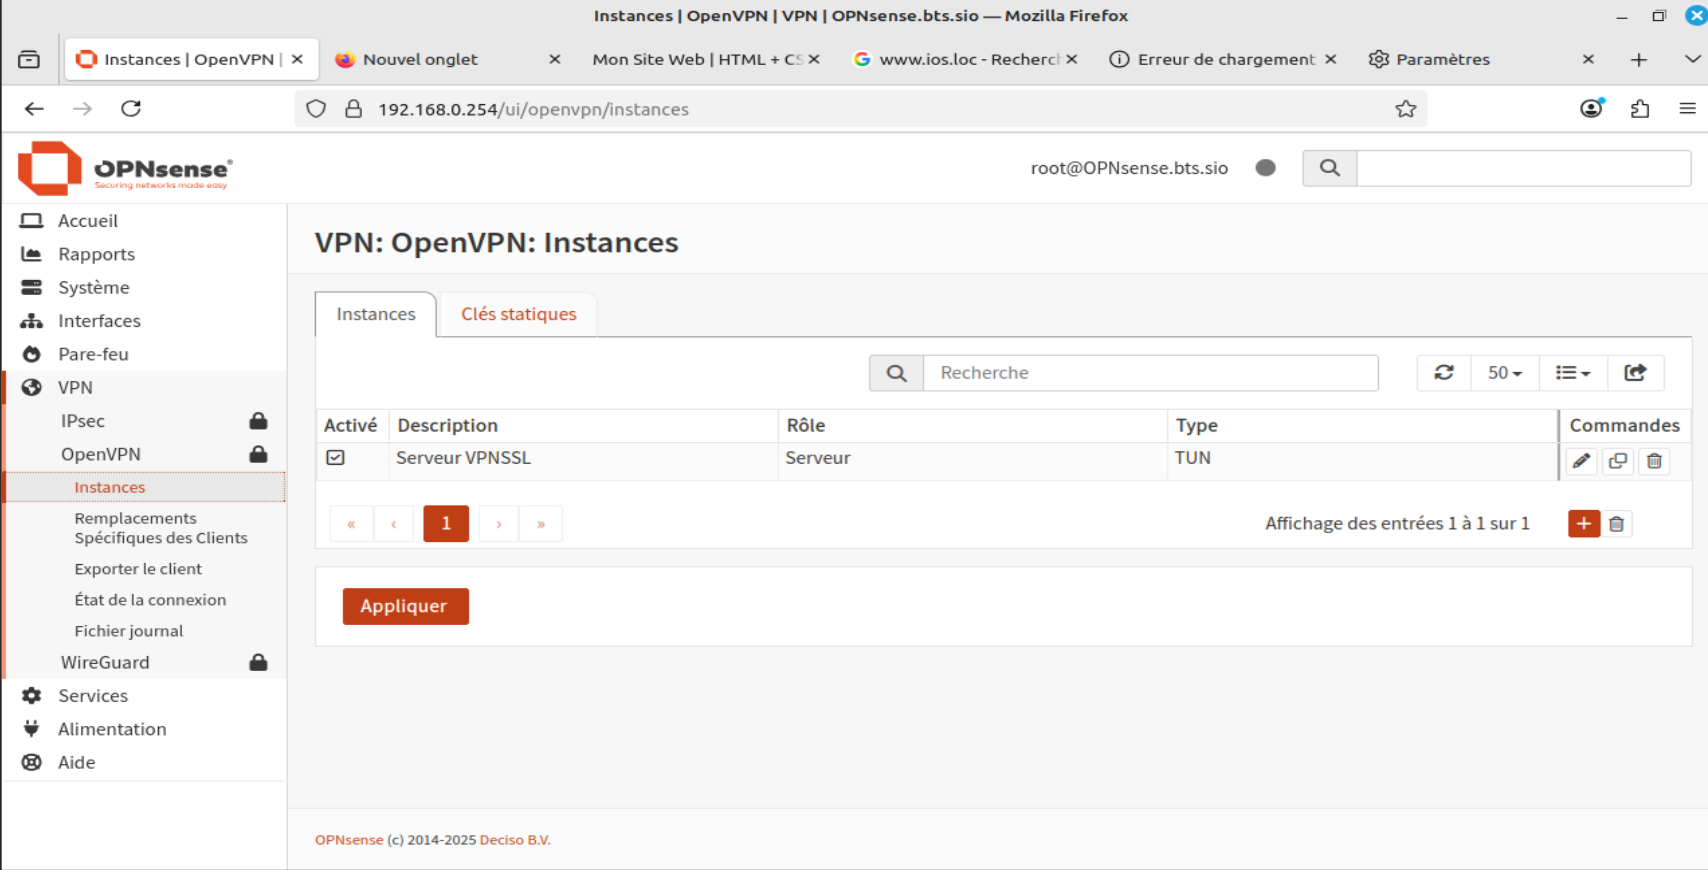Open the Firefox extensions puzzle icon
The image size is (1708, 870).
[x=1640, y=109]
